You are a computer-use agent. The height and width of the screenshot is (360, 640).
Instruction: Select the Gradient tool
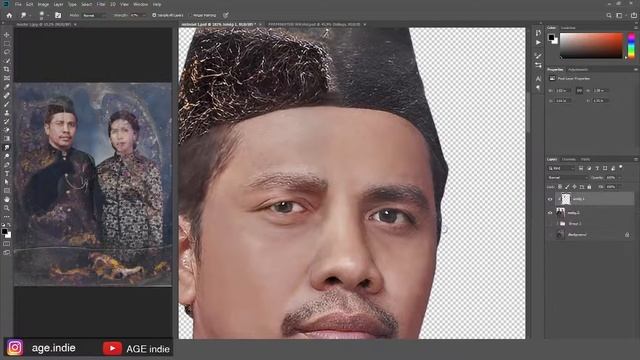[x=7, y=139]
